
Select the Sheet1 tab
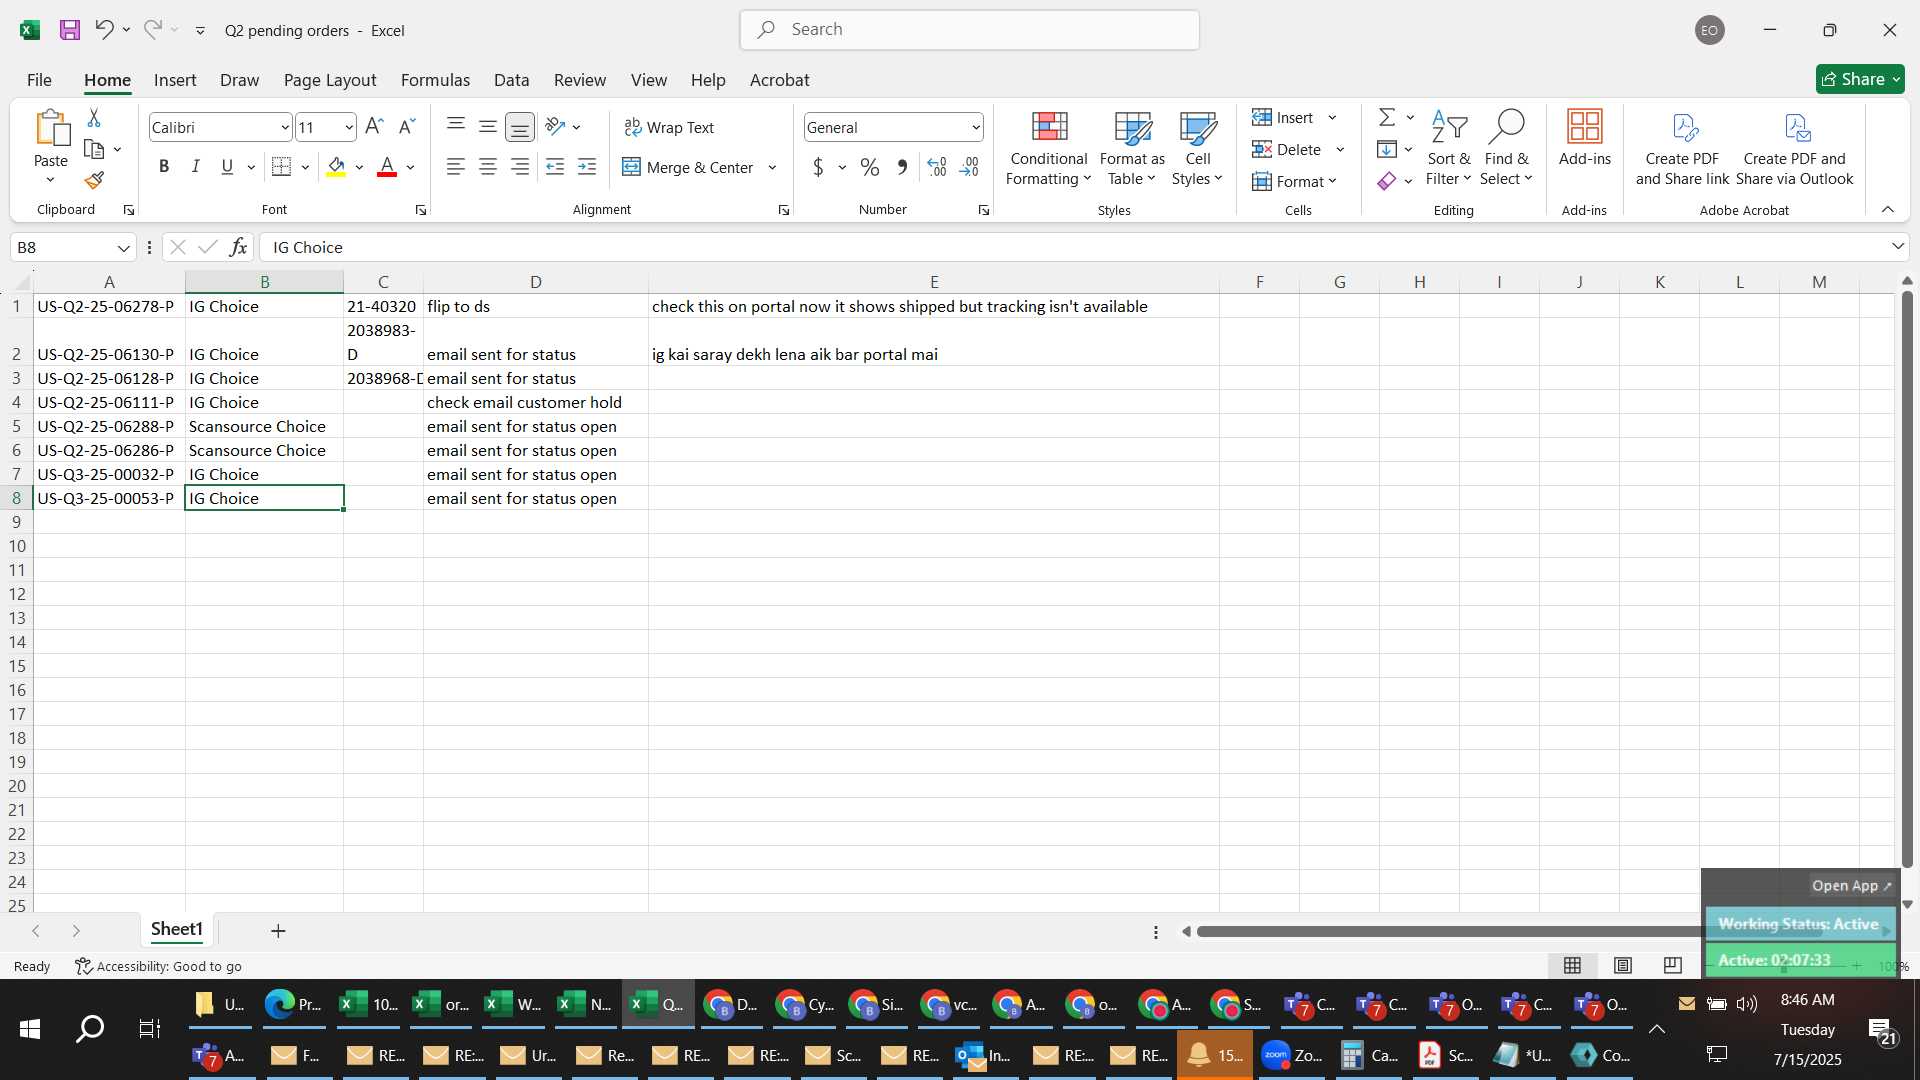[177, 930]
